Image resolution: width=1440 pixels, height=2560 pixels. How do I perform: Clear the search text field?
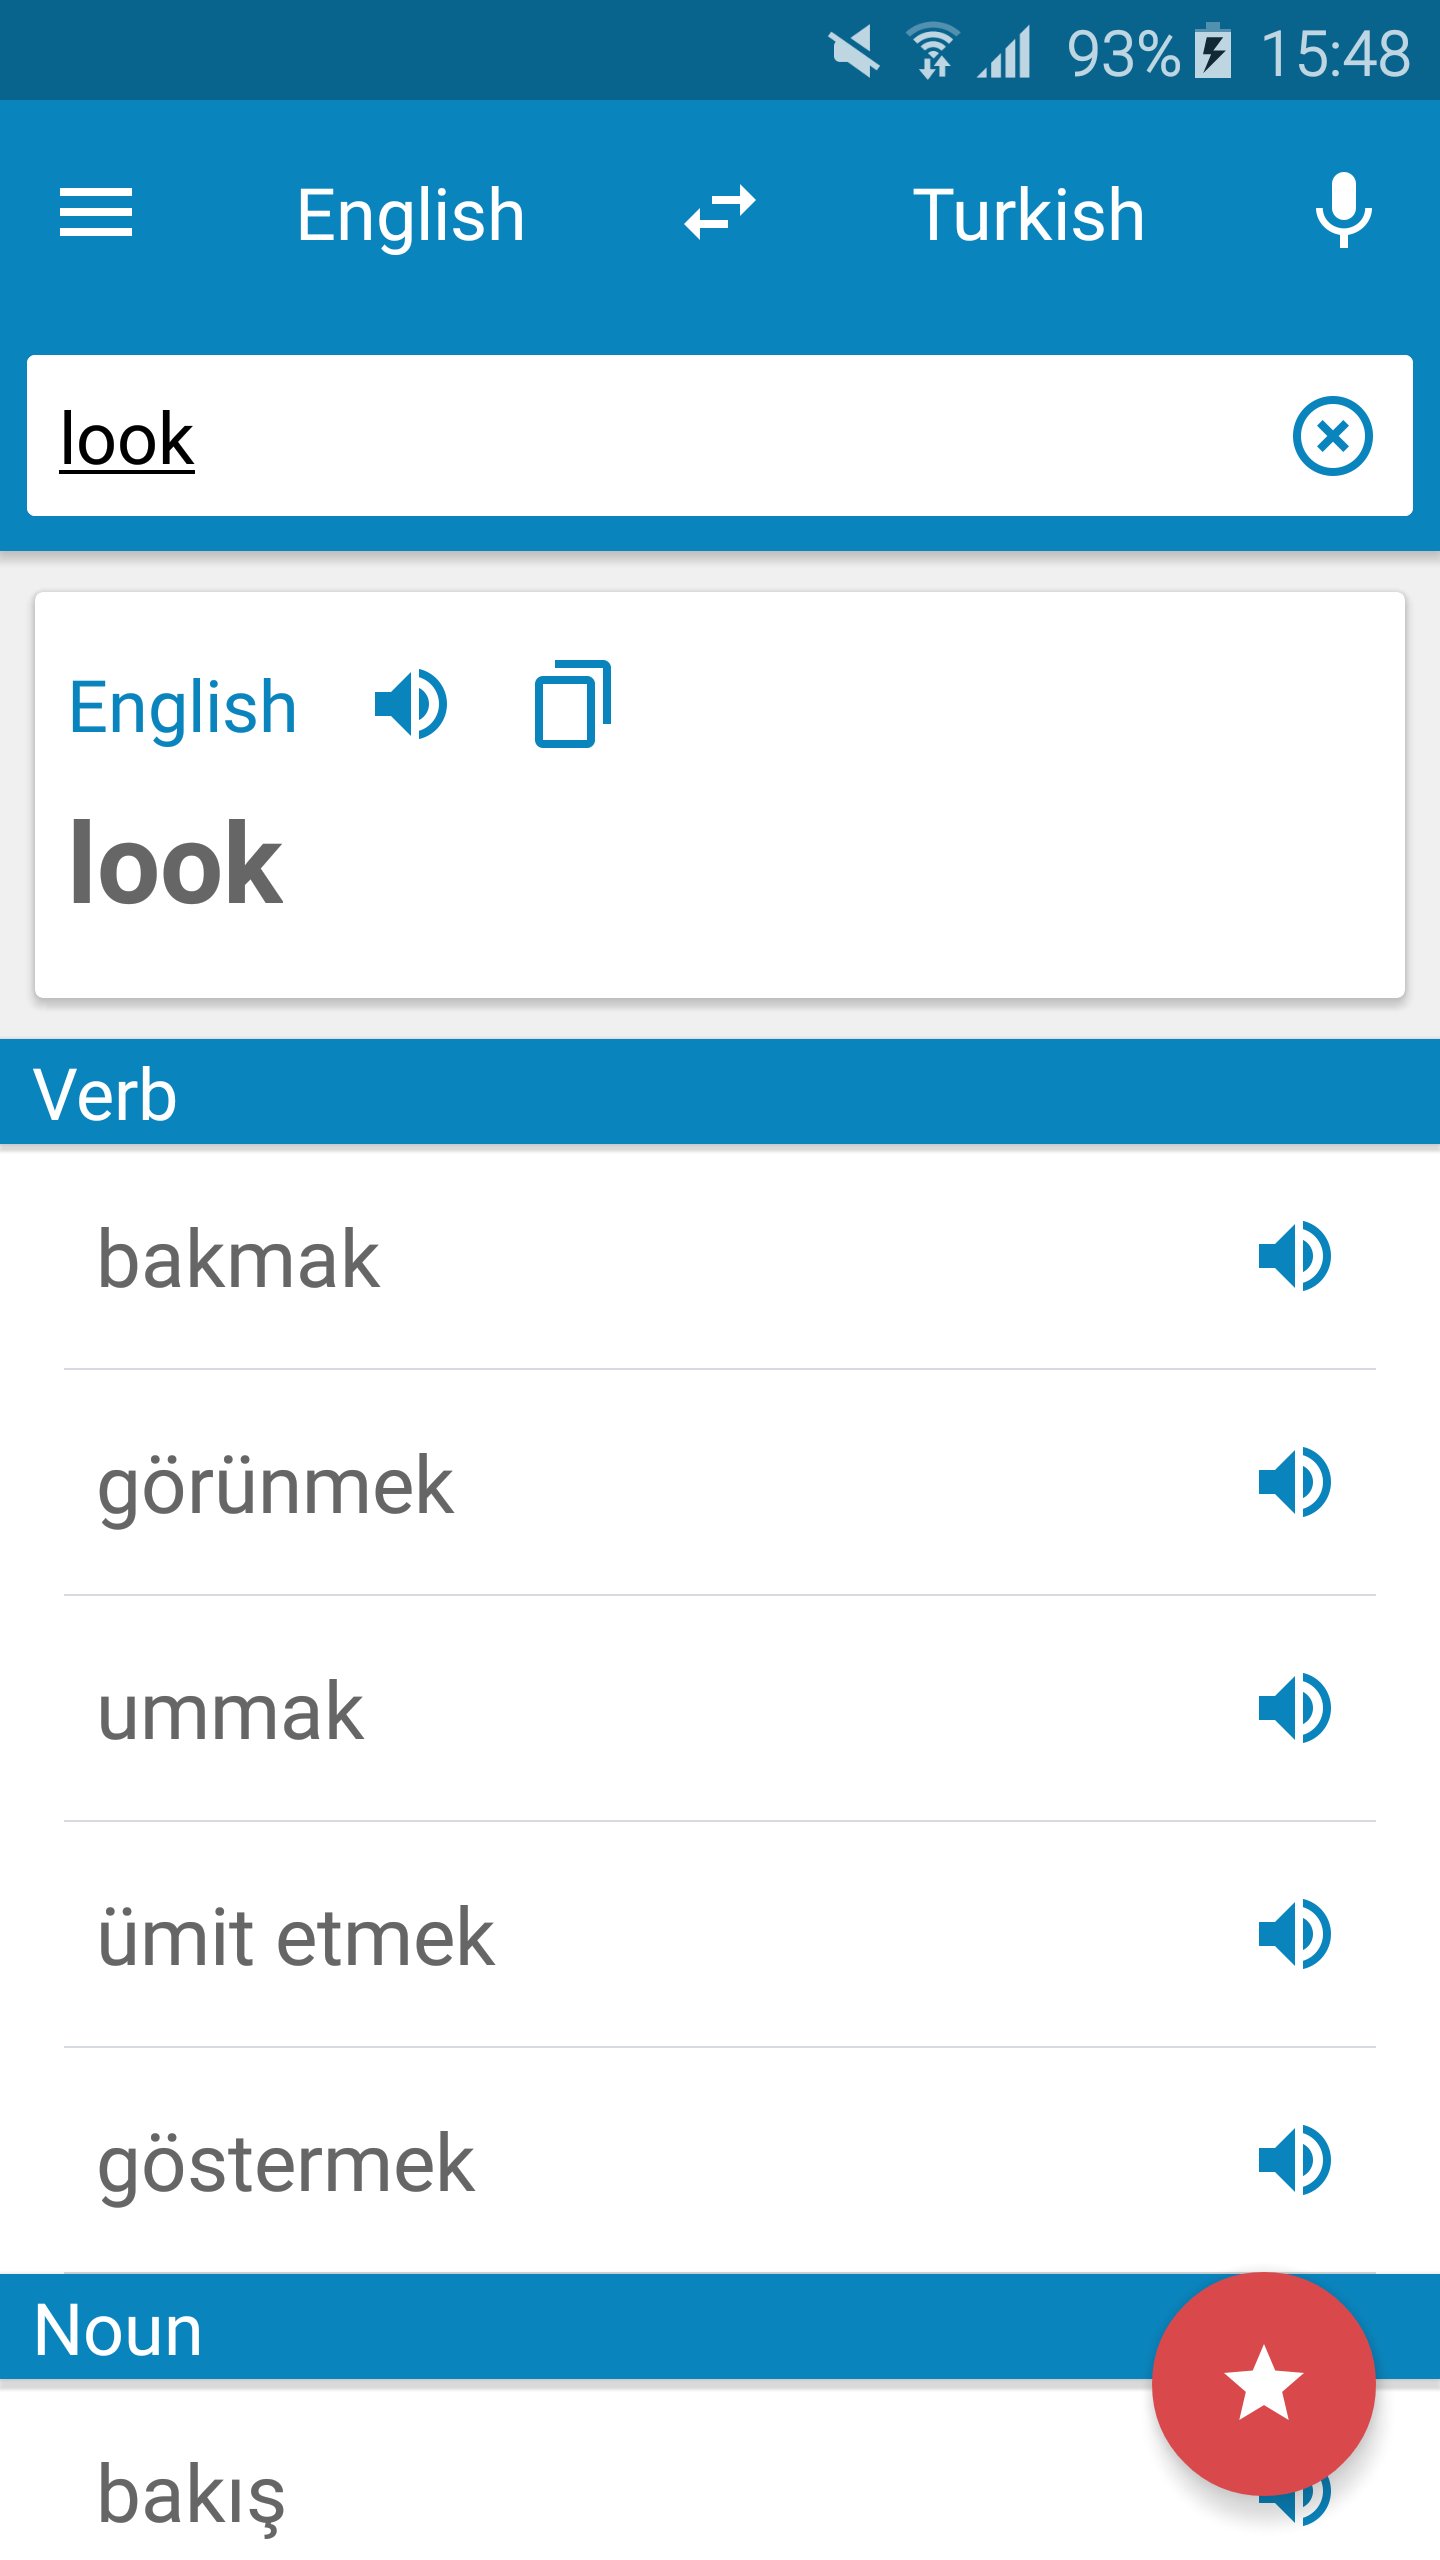[1332, 437]
